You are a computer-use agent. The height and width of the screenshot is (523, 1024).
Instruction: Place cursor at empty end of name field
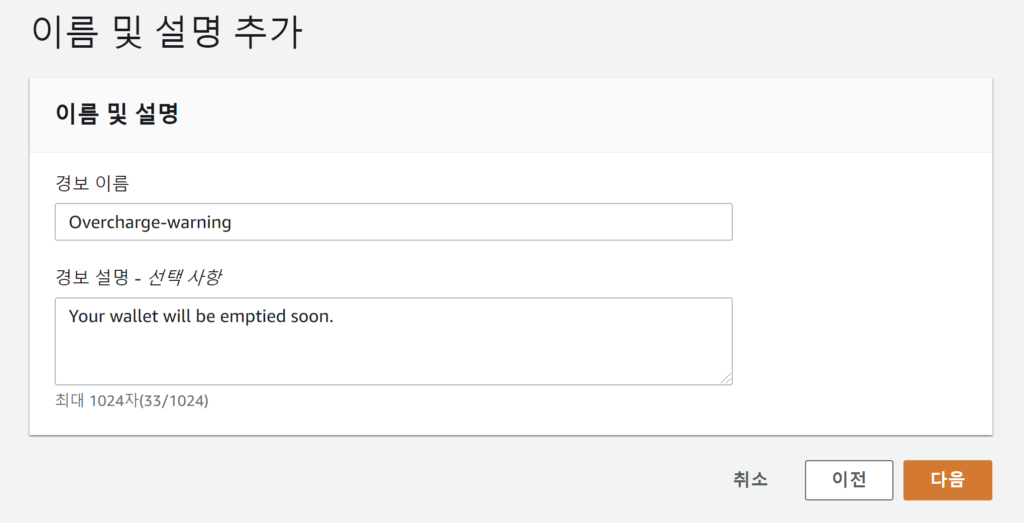(500, 222)
